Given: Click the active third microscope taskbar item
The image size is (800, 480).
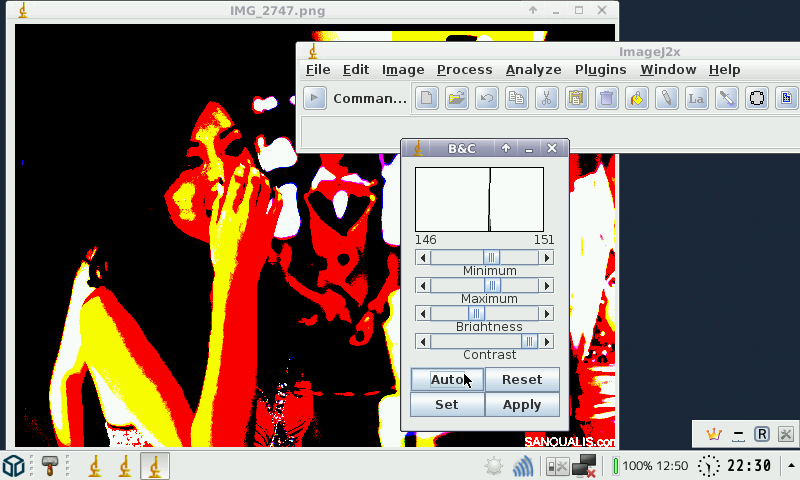Looking at the screenshot, I should pyautogui.click(x=155, y=466).
